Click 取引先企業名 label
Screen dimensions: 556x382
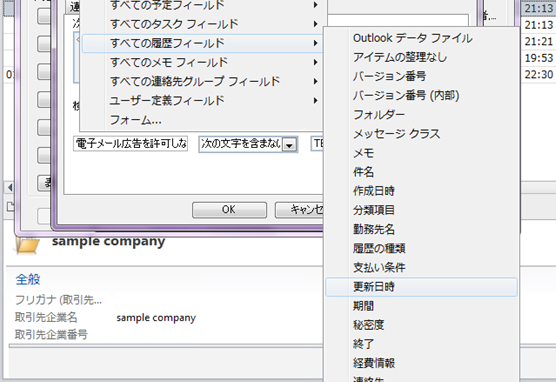point(46,317)
